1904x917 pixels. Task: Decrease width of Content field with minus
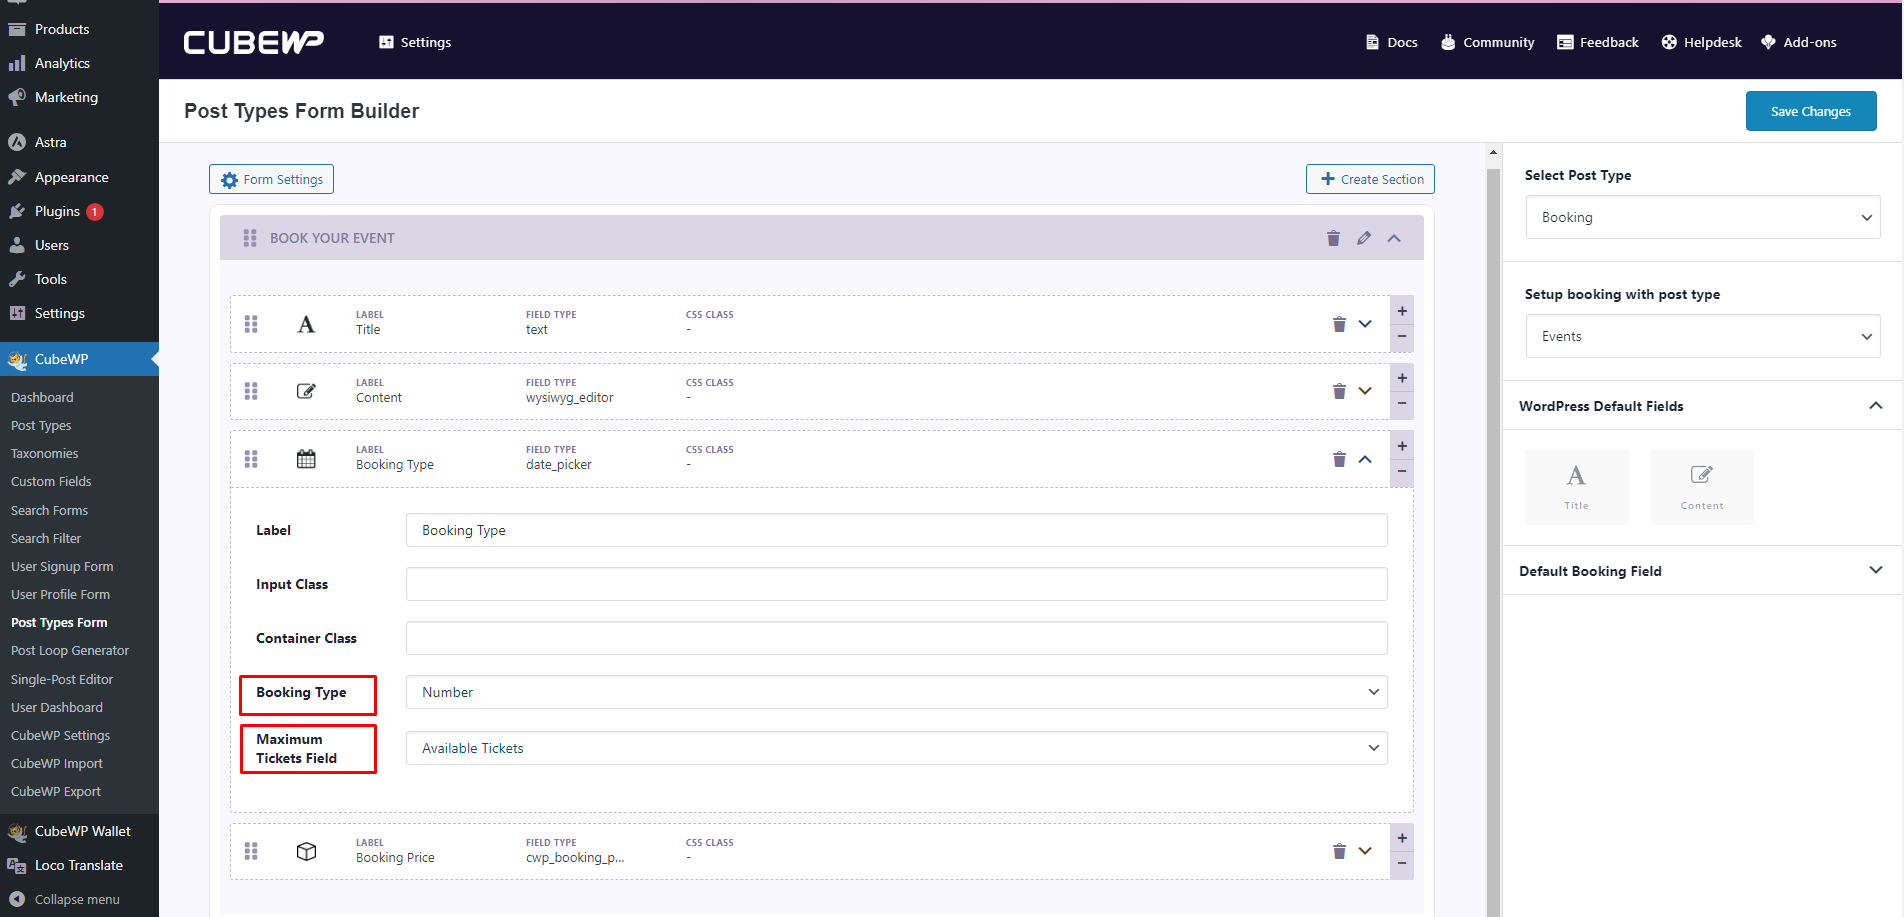point(1402,404)
